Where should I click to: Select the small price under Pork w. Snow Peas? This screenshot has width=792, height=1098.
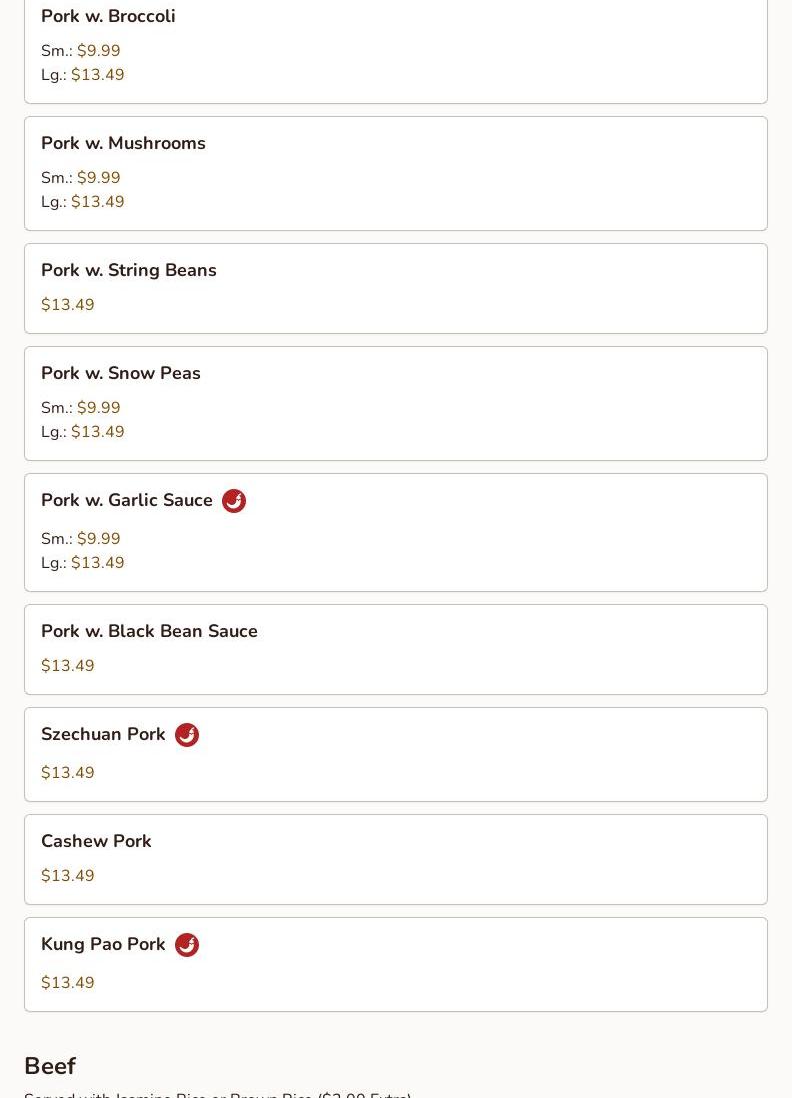[98, 408]
